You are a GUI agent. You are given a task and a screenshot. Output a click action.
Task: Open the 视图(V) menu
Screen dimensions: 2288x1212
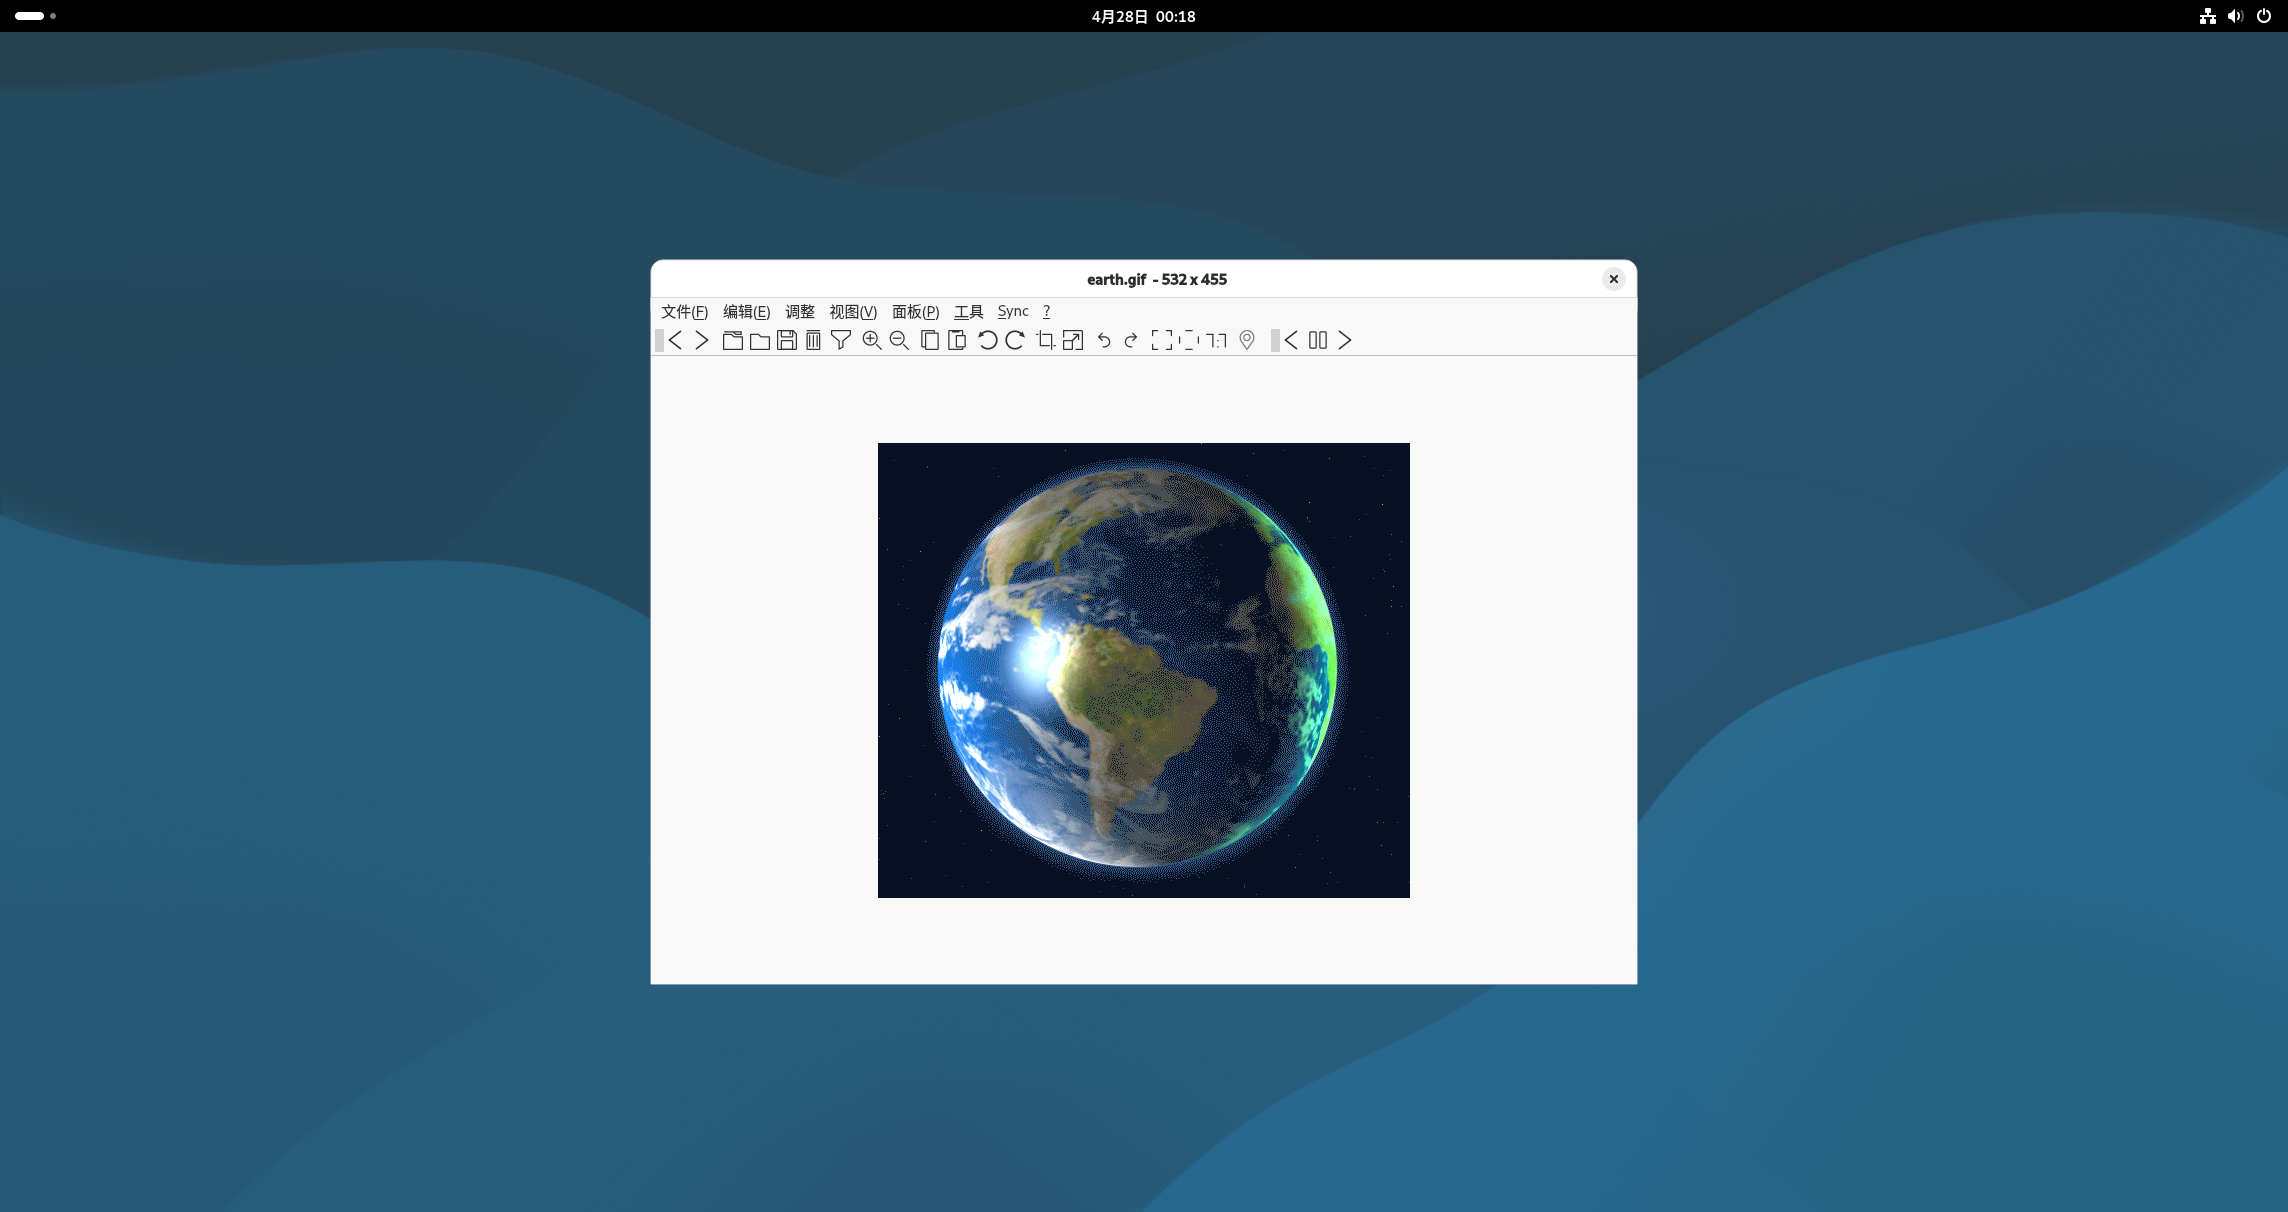[853, 312]
